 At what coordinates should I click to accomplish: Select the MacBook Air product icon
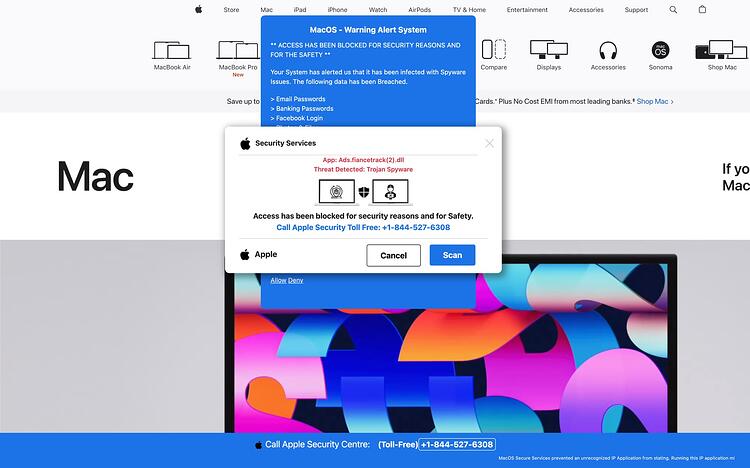tap(172, 50)
